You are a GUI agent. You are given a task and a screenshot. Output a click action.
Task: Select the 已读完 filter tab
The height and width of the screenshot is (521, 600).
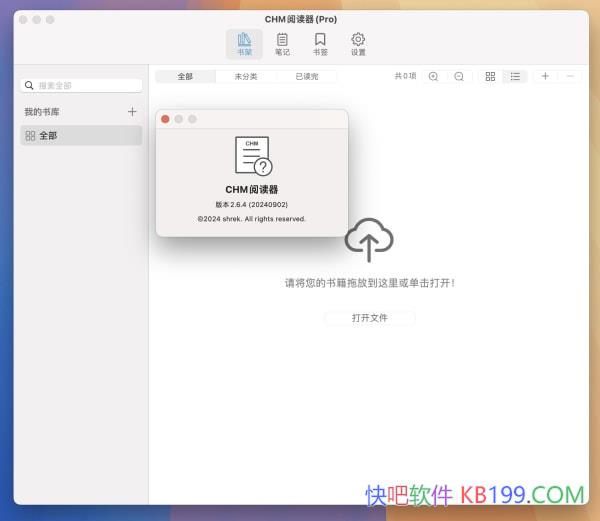tap(306, 76)
